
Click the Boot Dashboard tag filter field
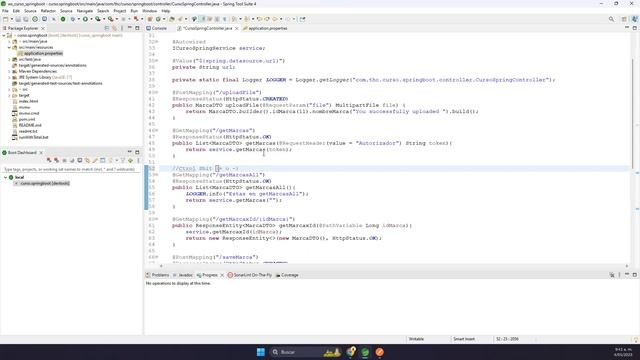(x=70, y=169)
